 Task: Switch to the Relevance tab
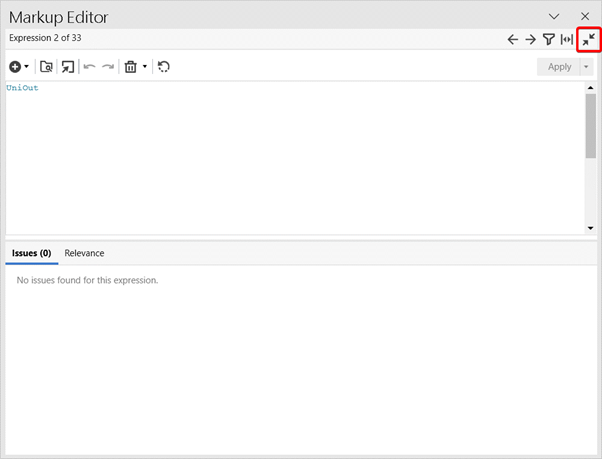pyautogui.click(x=84, y=253)
